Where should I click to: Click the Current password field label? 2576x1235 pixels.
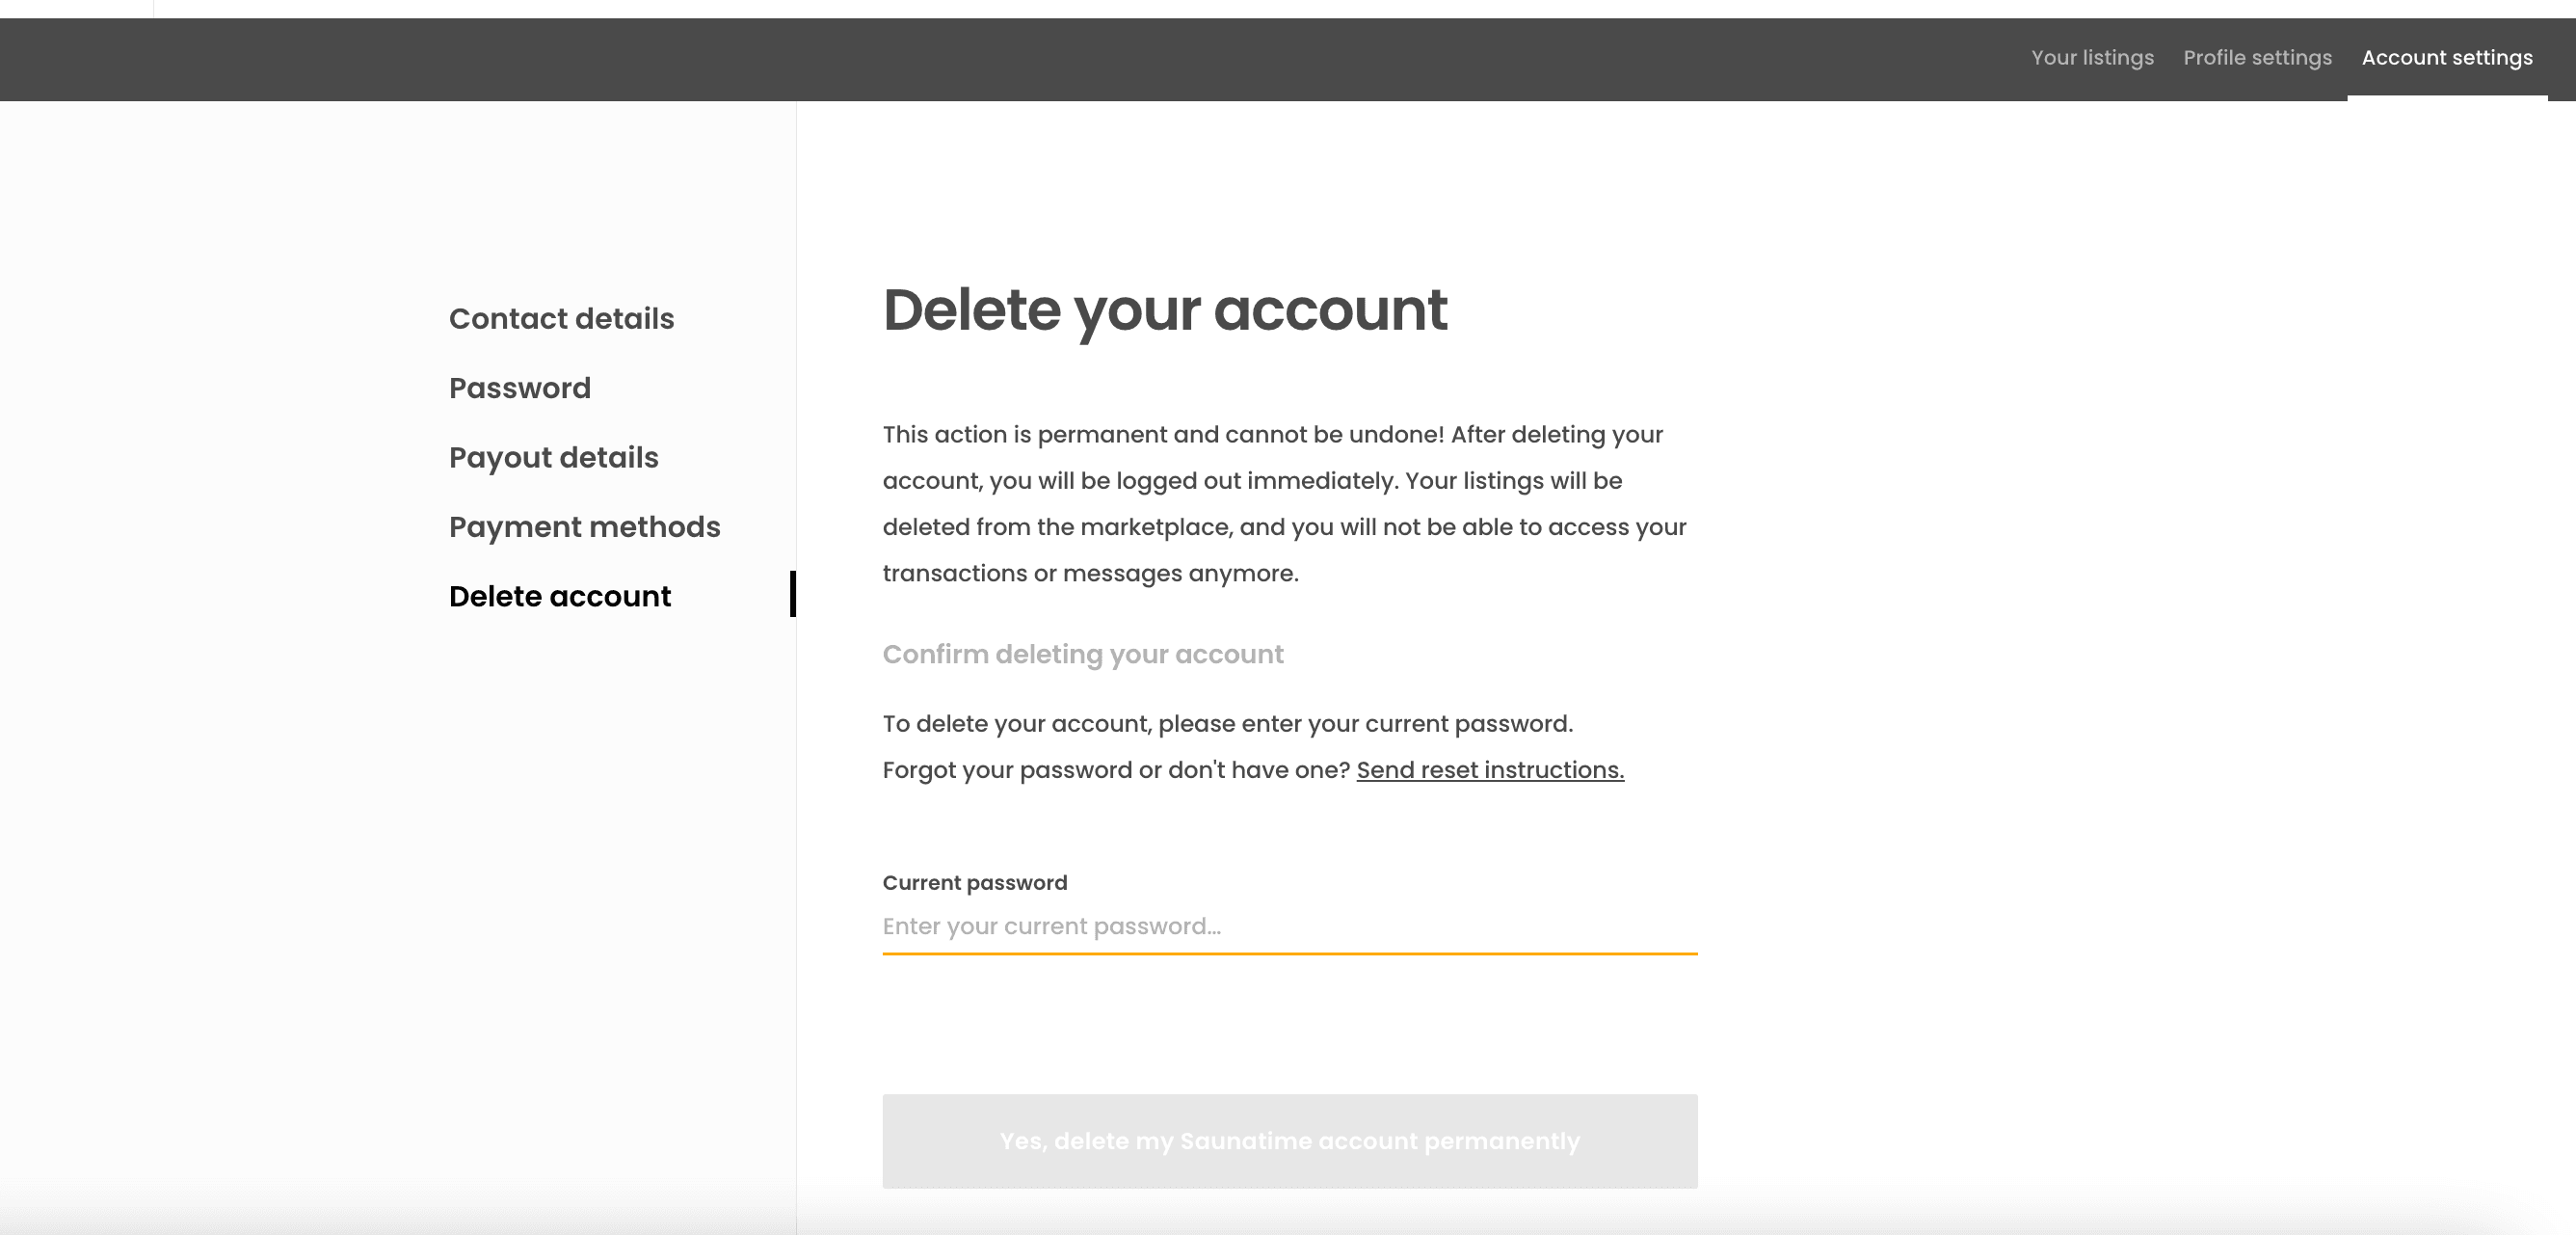(x=974, y=883)
